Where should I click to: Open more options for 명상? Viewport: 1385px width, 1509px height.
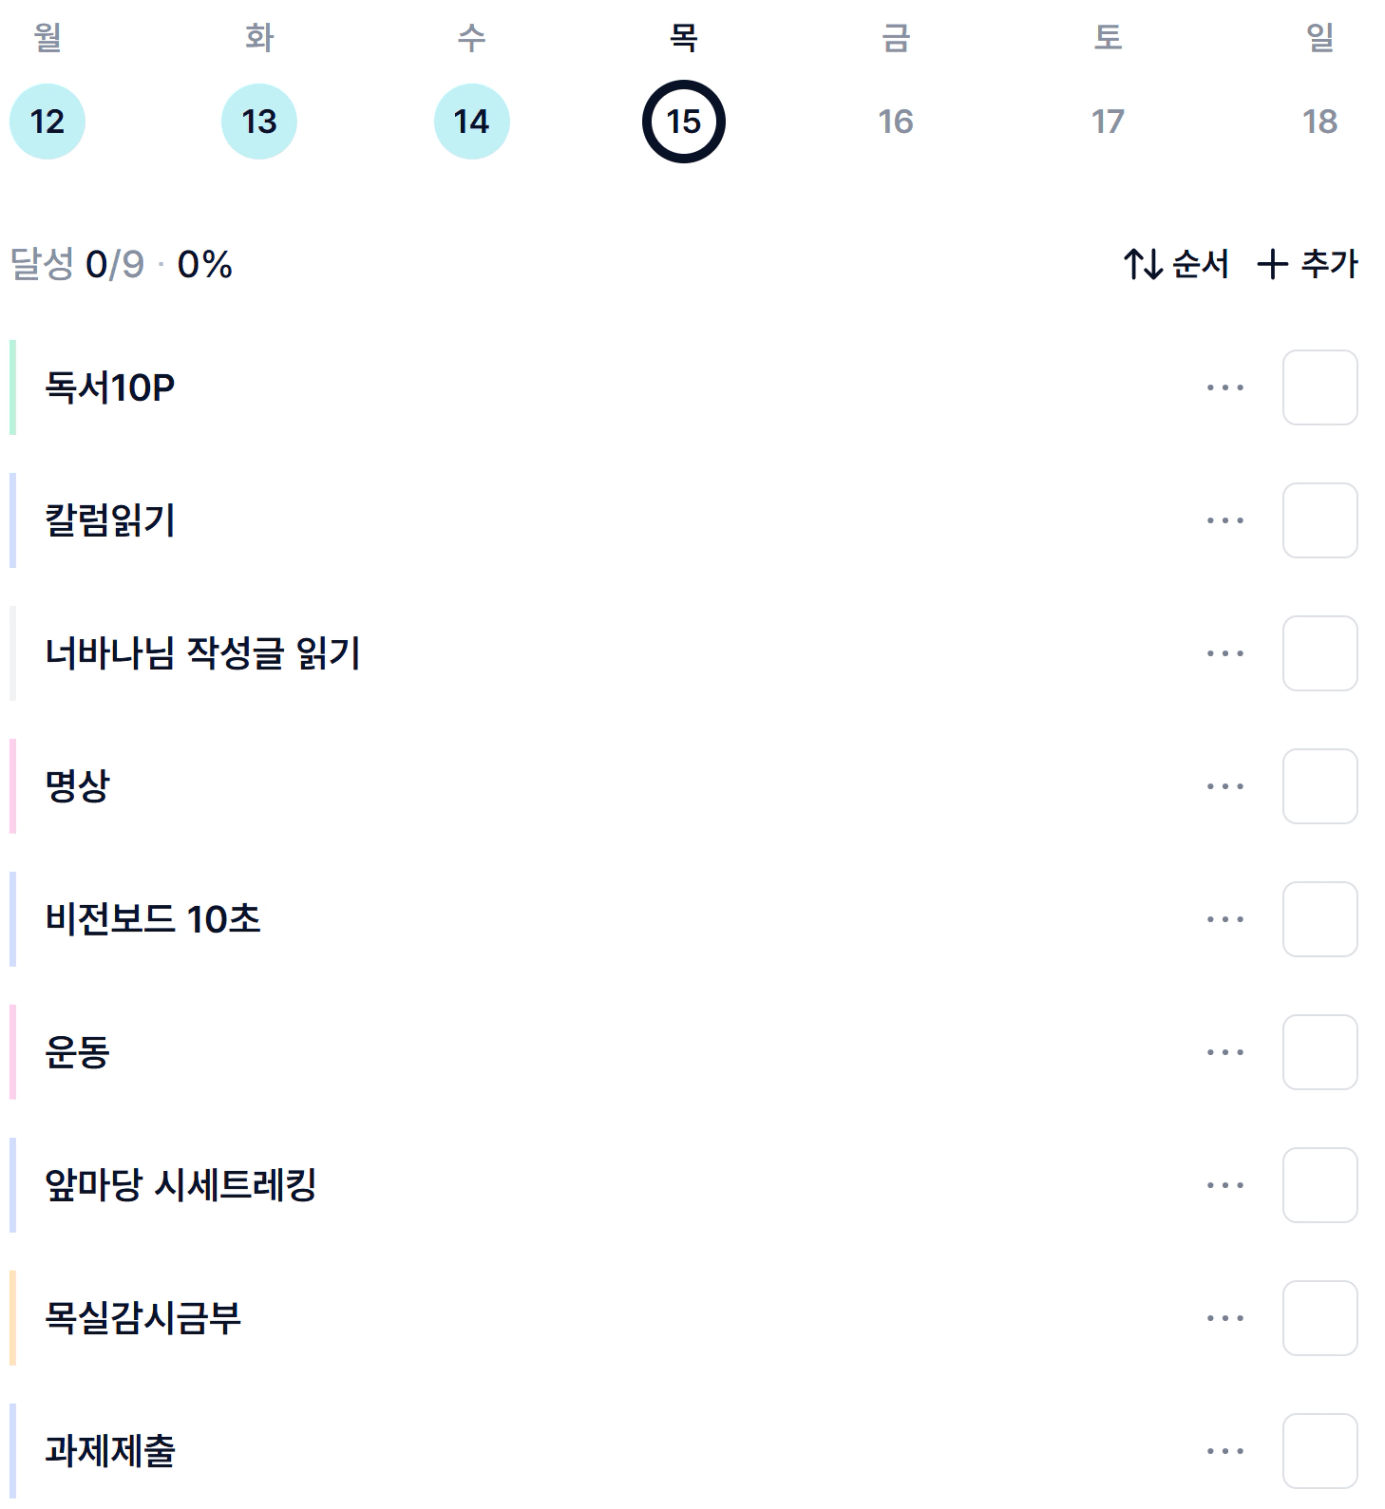tap(1224, 786)
